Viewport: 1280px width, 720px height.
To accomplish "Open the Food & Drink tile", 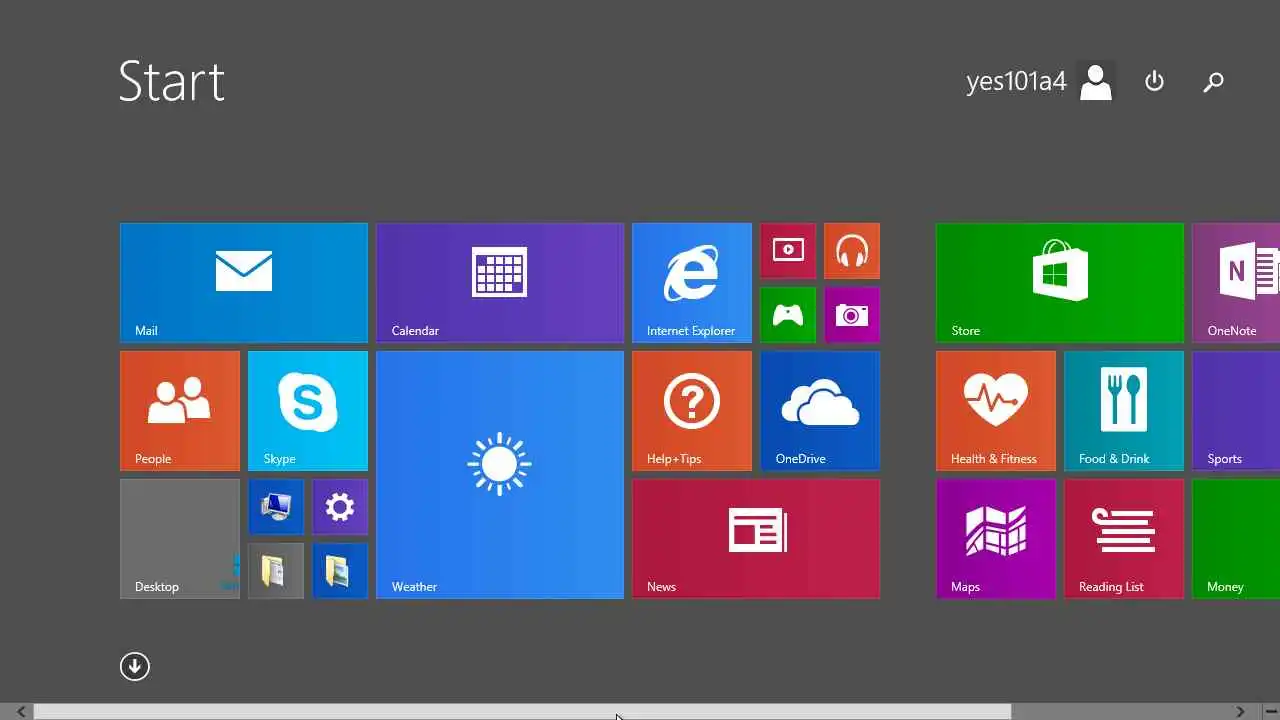I will coord(1124,411).
